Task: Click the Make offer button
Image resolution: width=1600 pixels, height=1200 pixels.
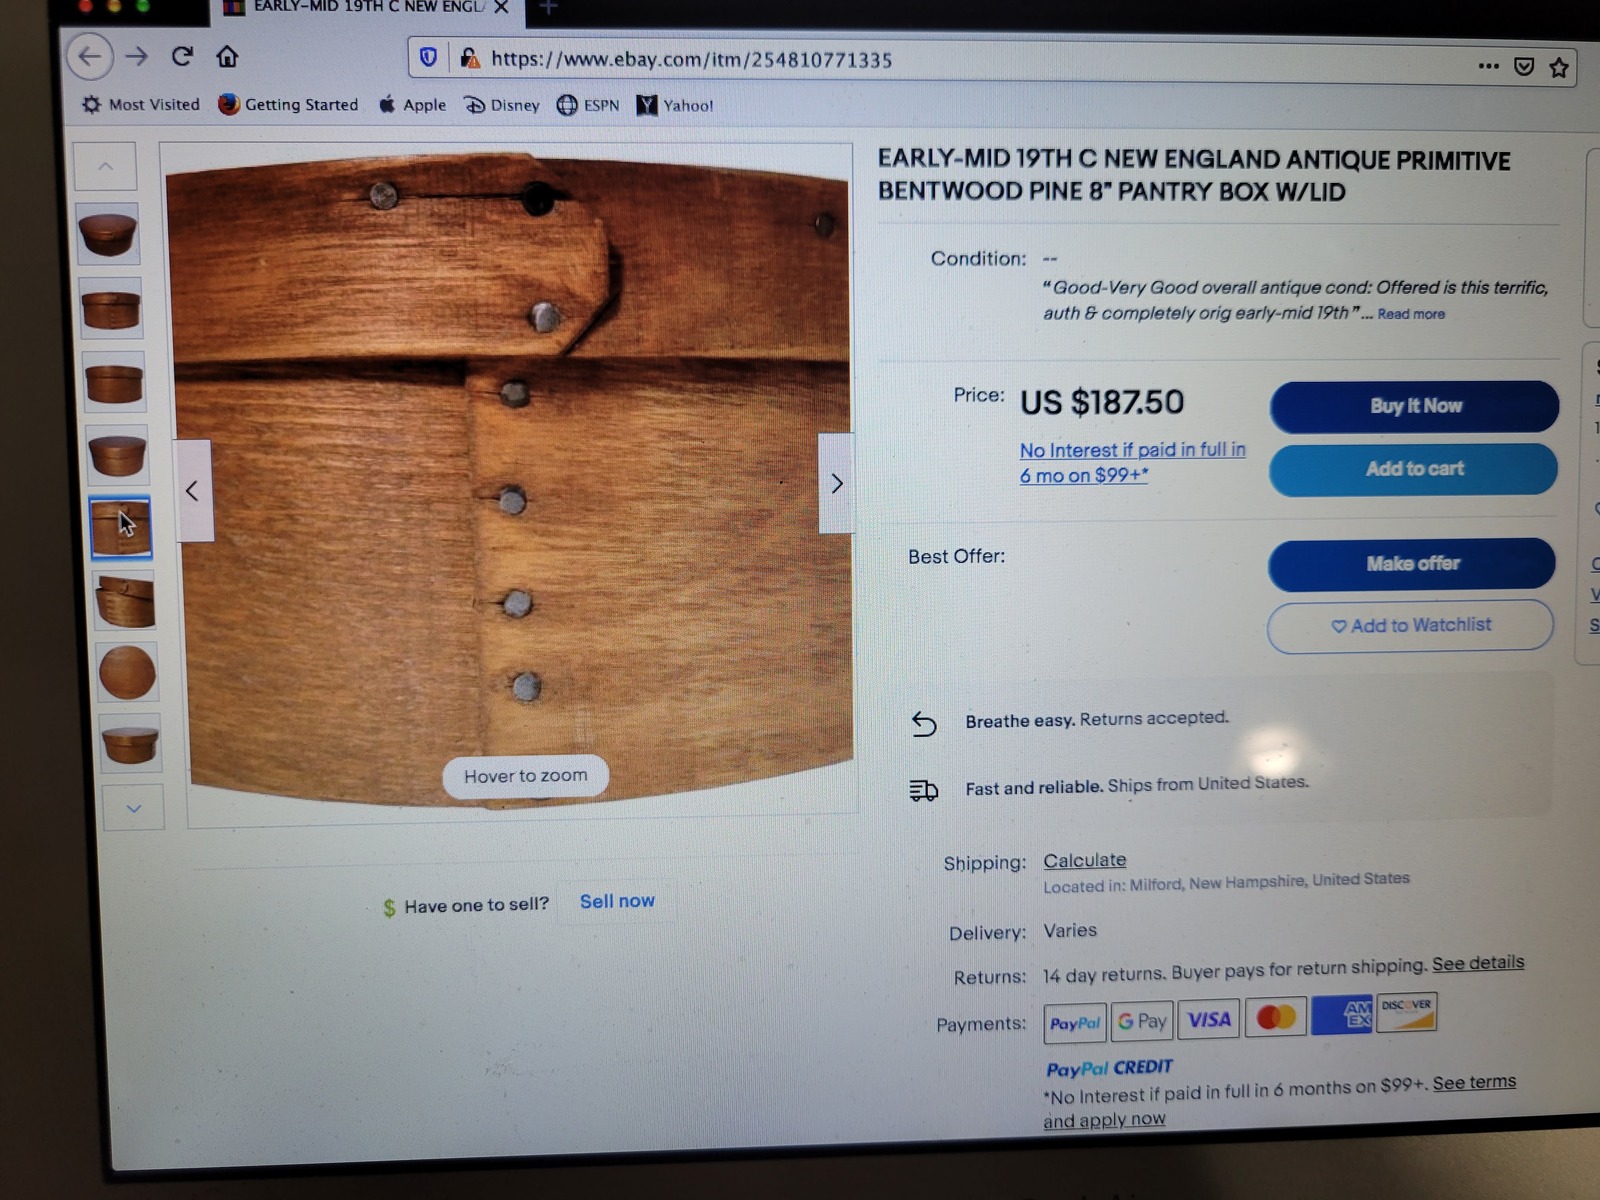Action: [x=1412, y=564]
